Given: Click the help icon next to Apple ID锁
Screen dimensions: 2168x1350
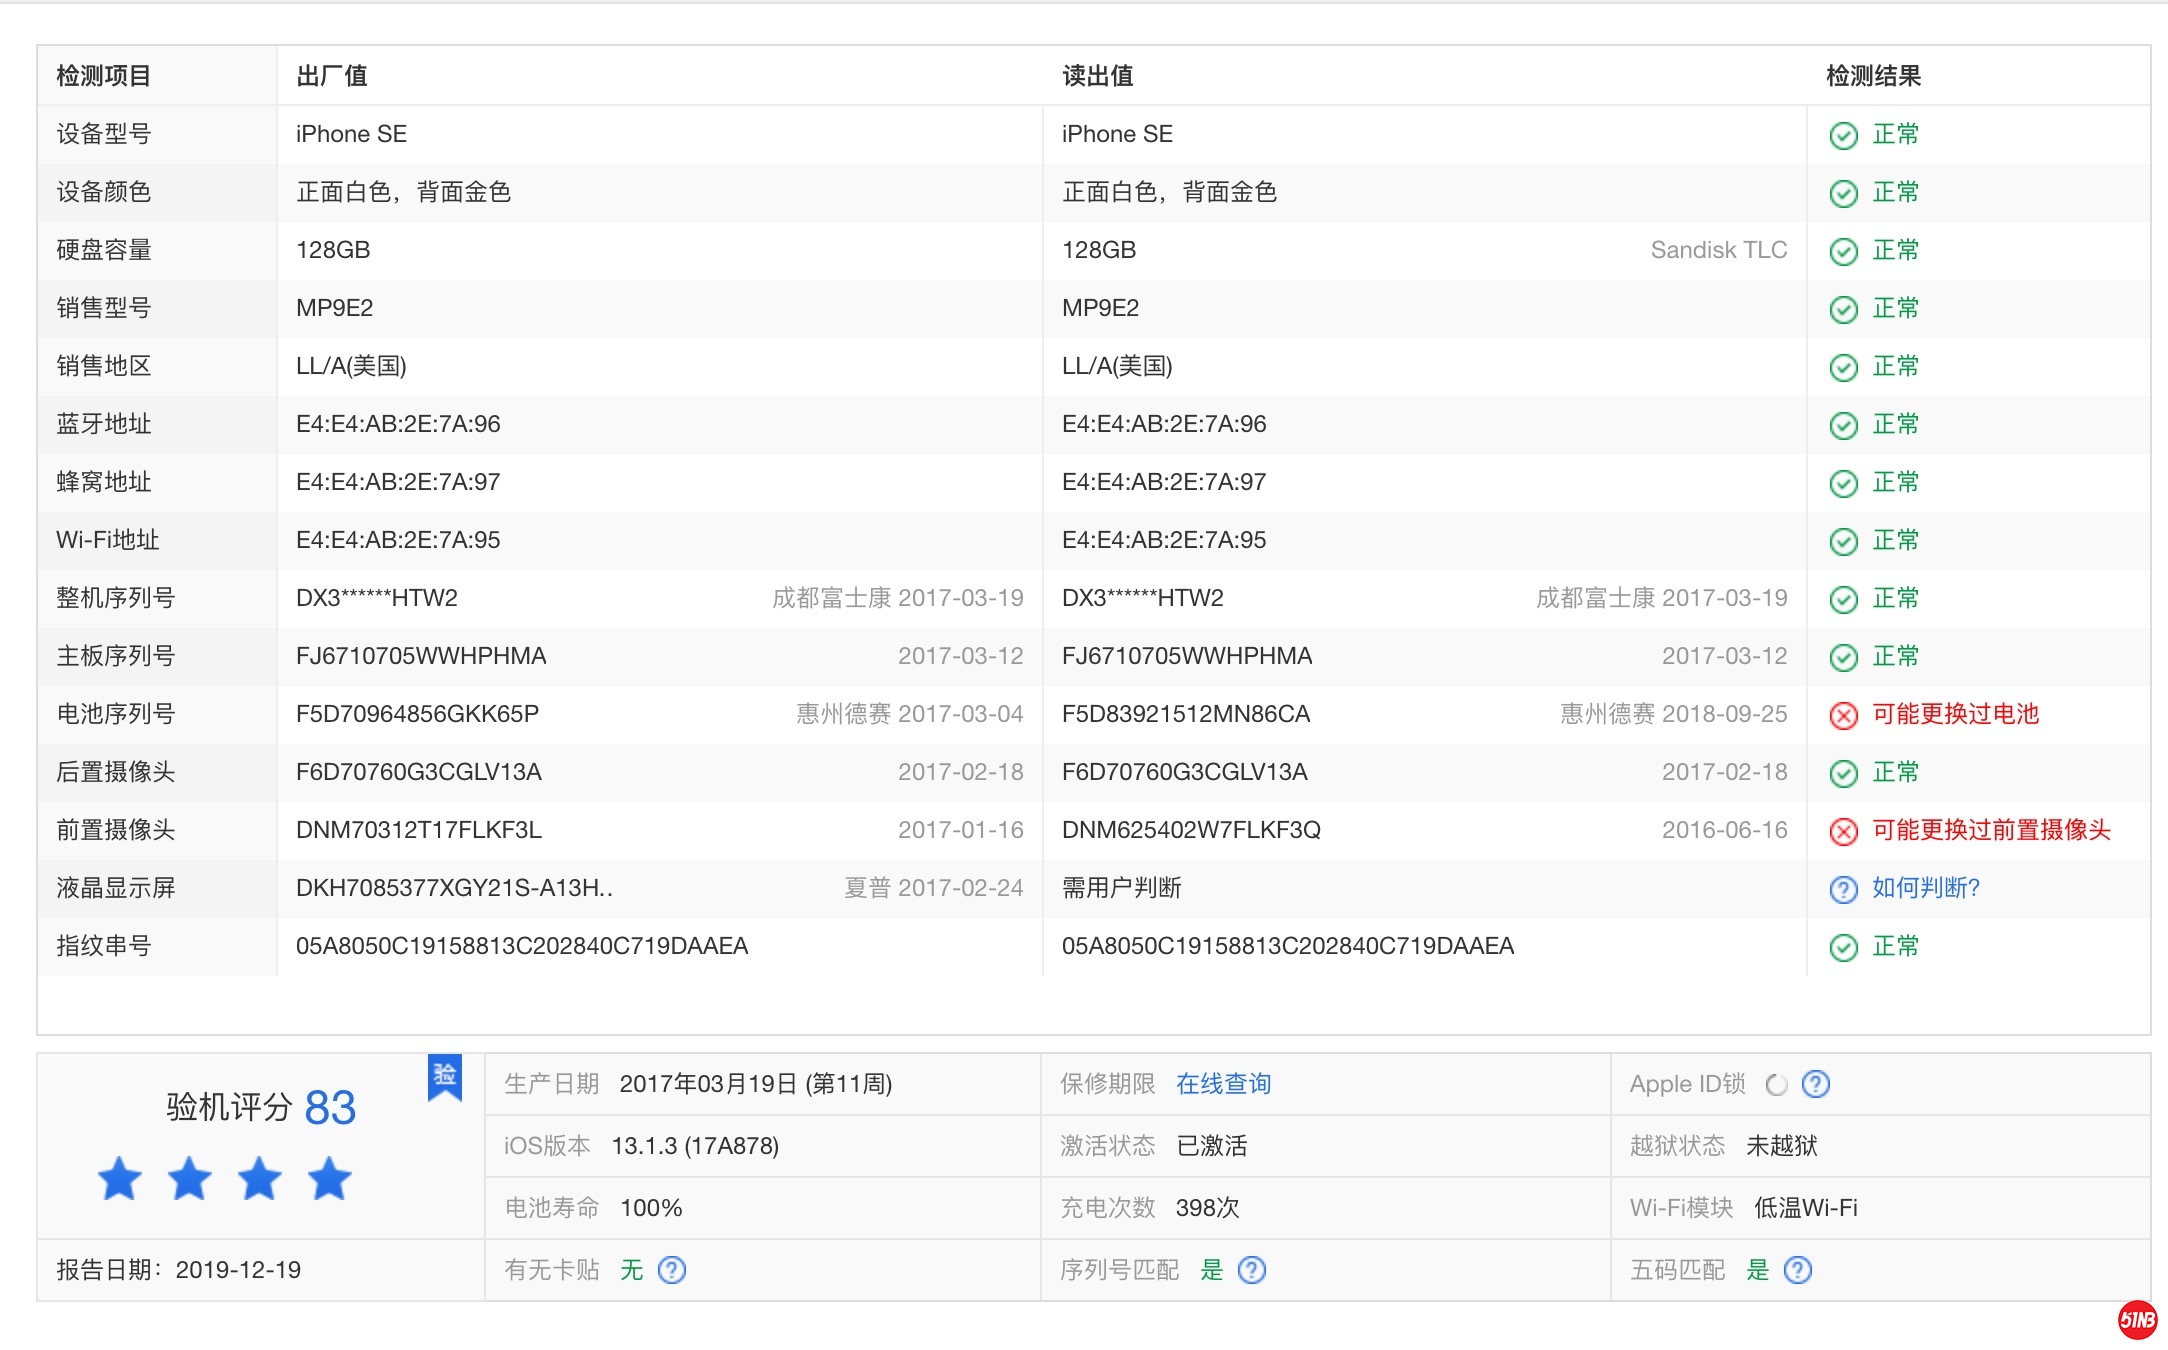Looking at the screenshot, I should tap(1815, 1084).
